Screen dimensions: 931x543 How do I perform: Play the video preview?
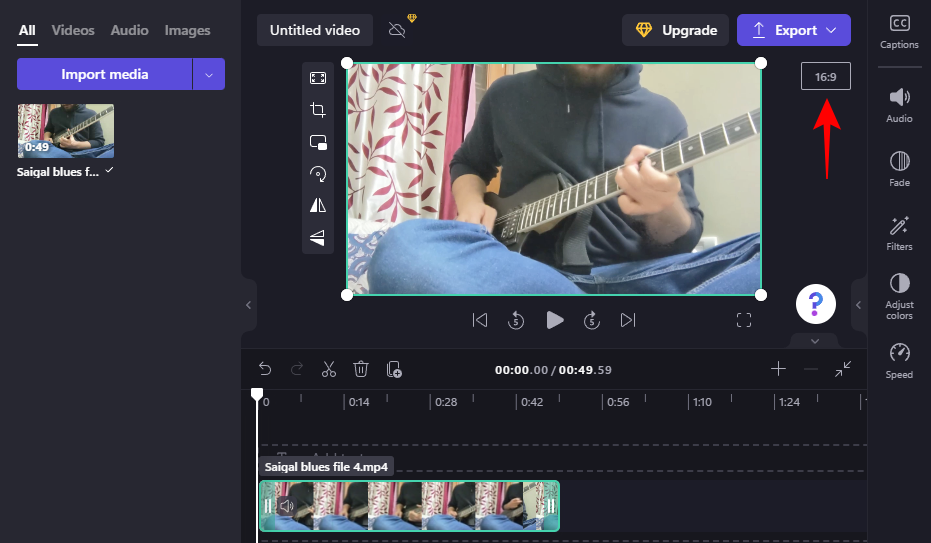coord(555,320)
